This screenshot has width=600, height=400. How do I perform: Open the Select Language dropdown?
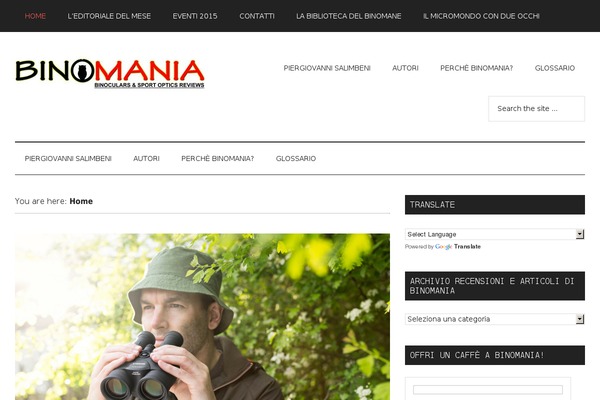(x=494, y=234)
